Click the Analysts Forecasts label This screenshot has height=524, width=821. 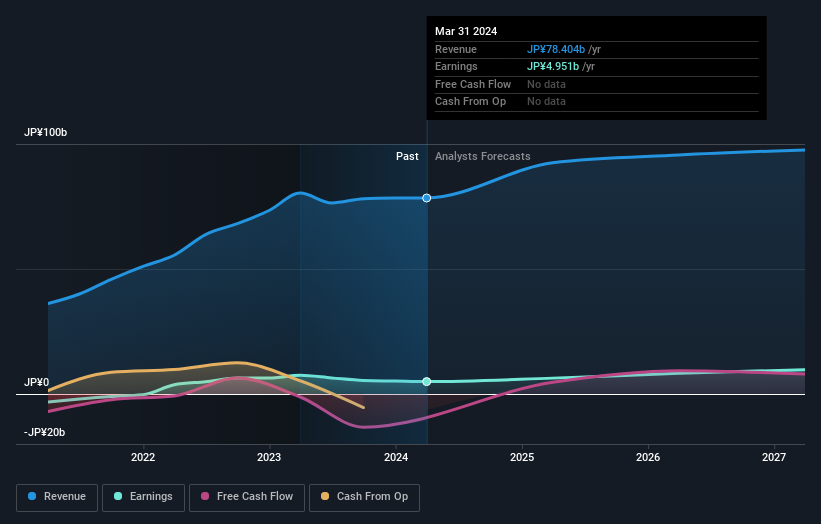[482, 157]
